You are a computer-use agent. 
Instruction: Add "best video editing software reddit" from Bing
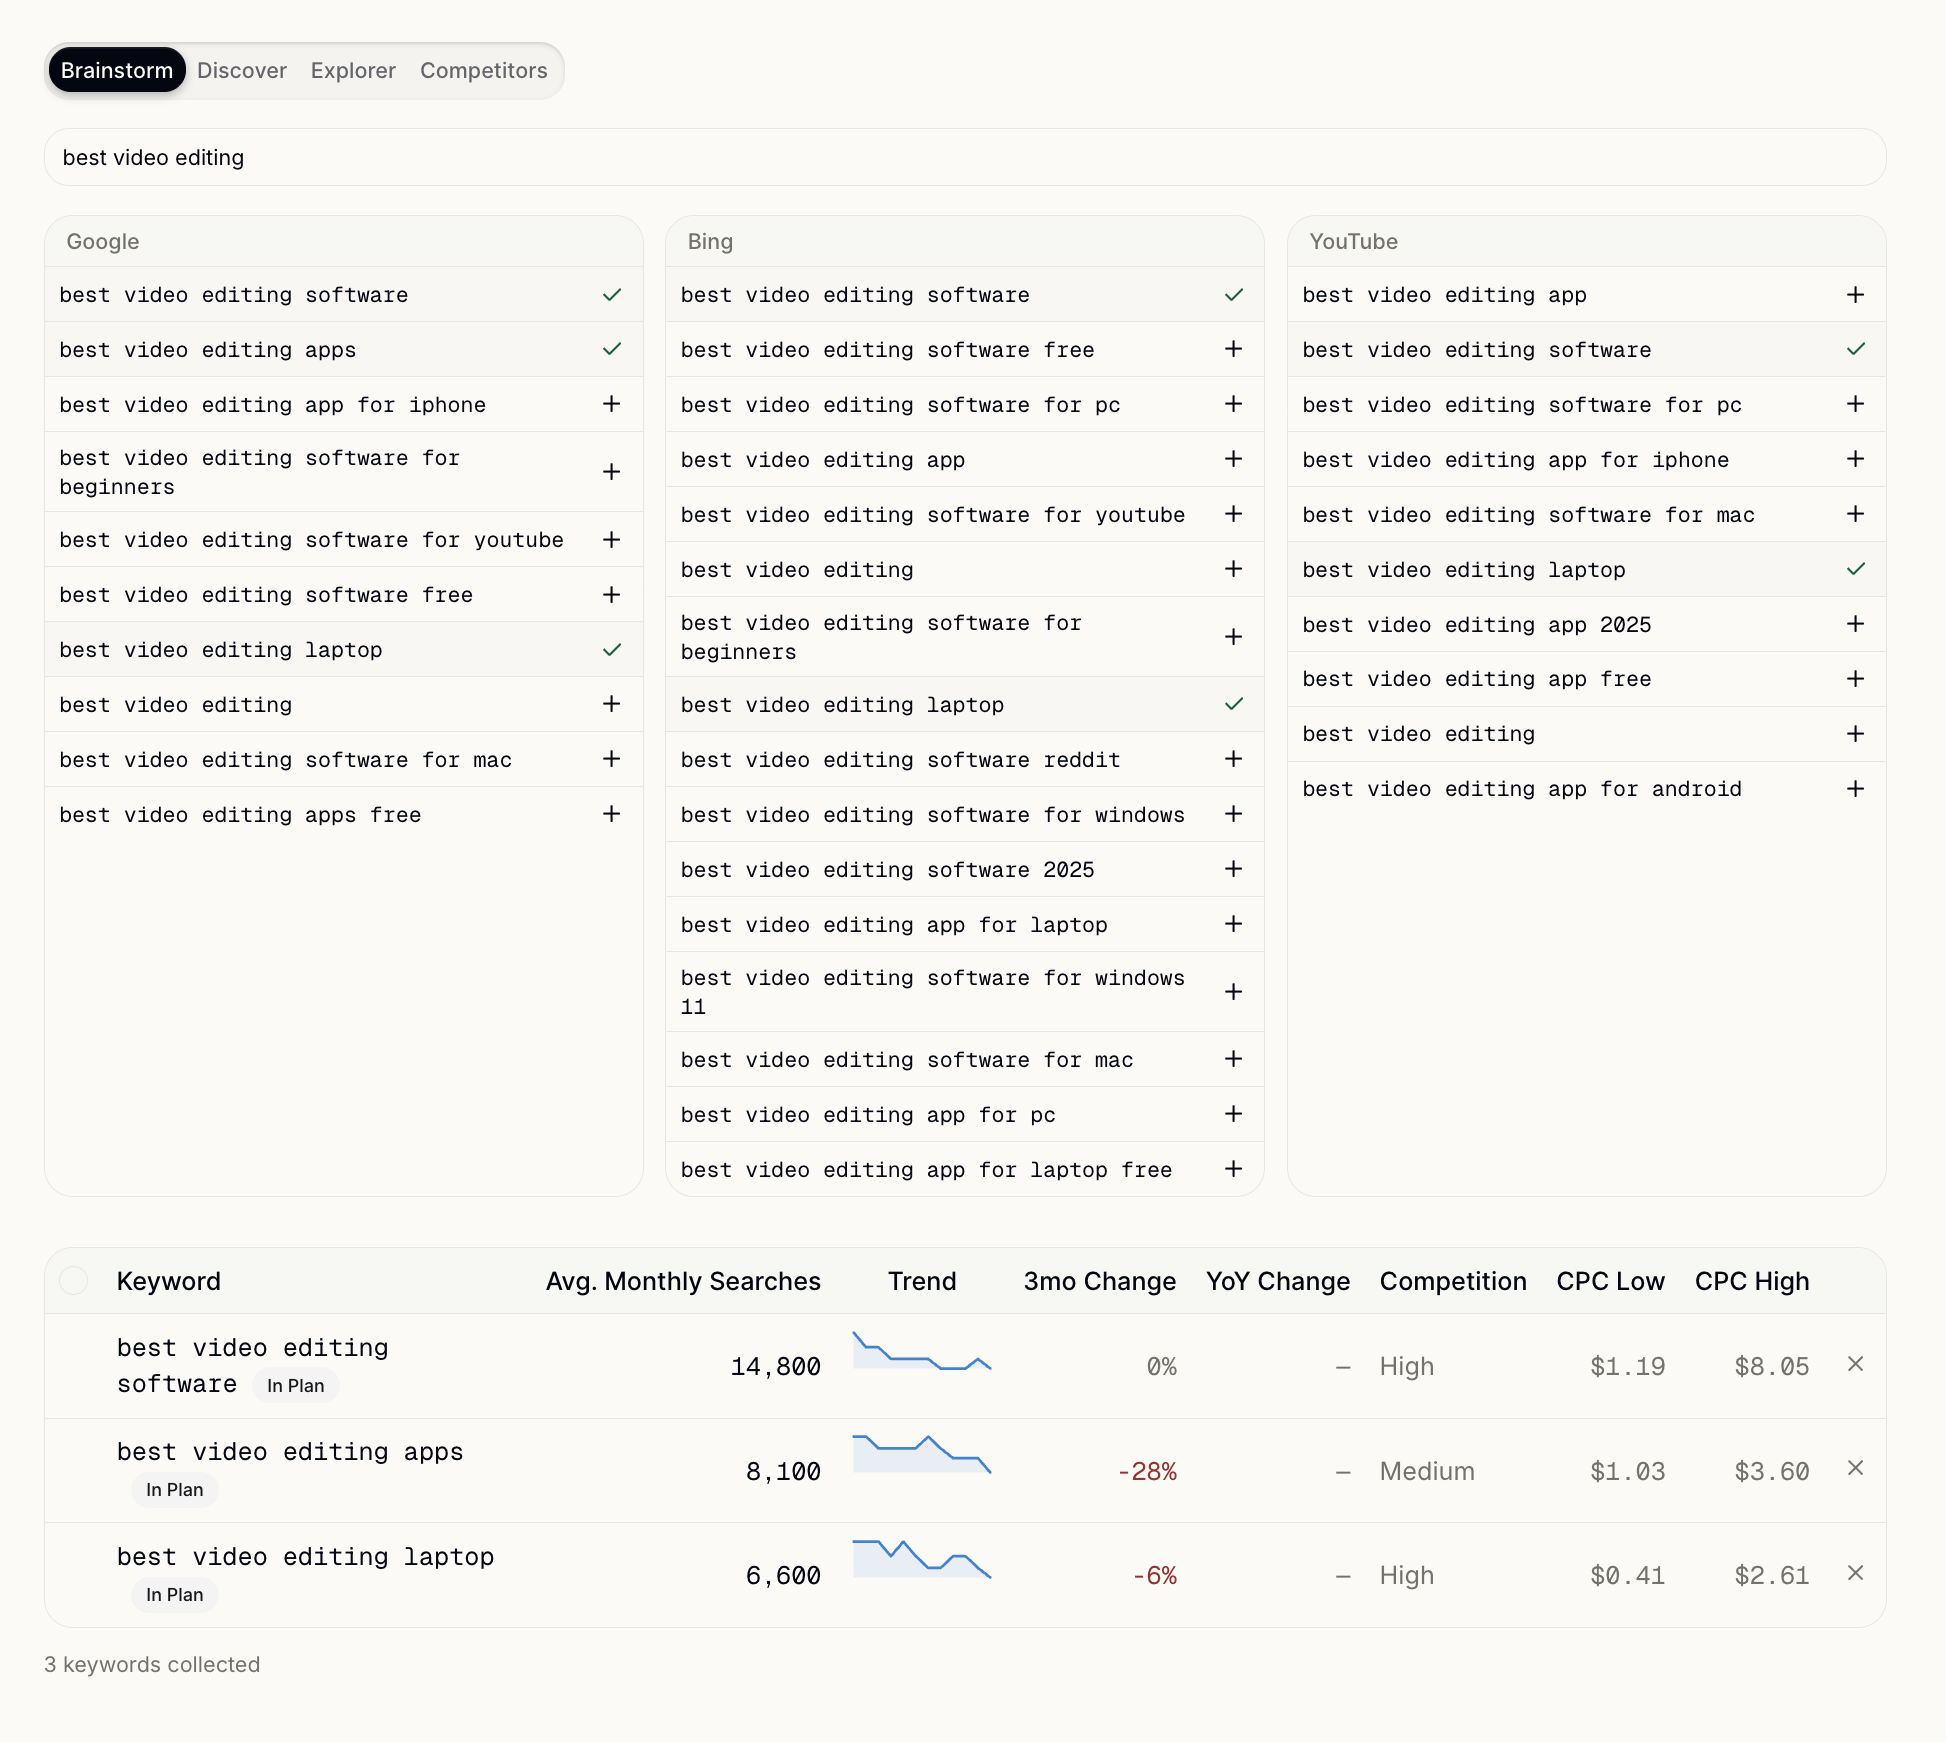pyautogui.click(x=1233, y=760)
